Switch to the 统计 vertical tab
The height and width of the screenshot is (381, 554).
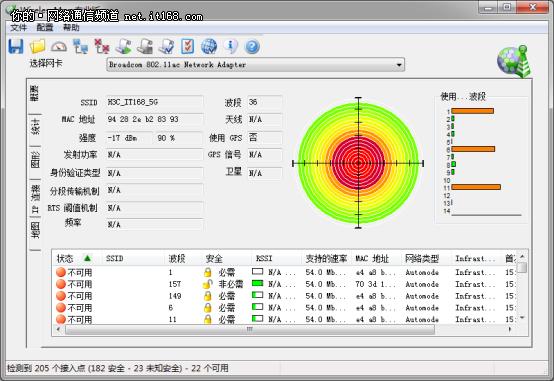(35, 127)
